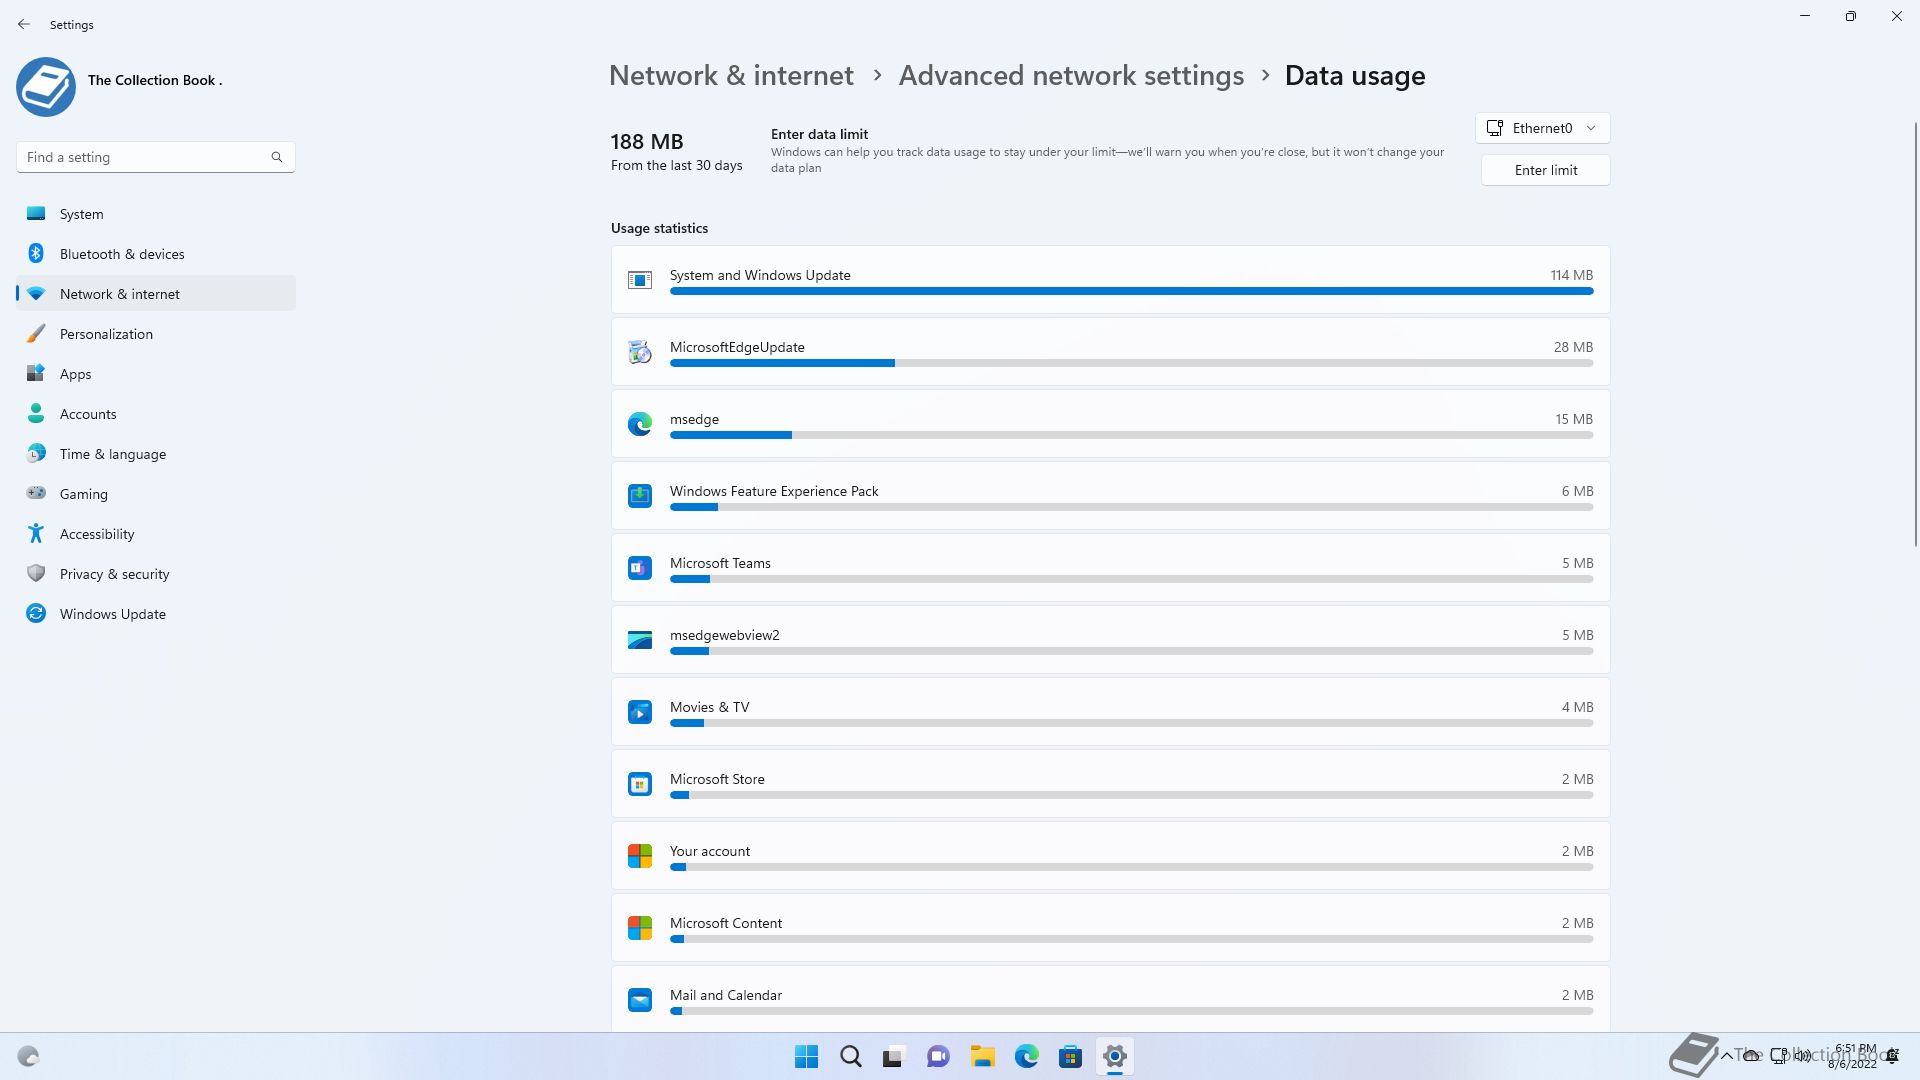The image size is (1920, 1080).
Task: Open System settings
Action: (x=155, y=214)
